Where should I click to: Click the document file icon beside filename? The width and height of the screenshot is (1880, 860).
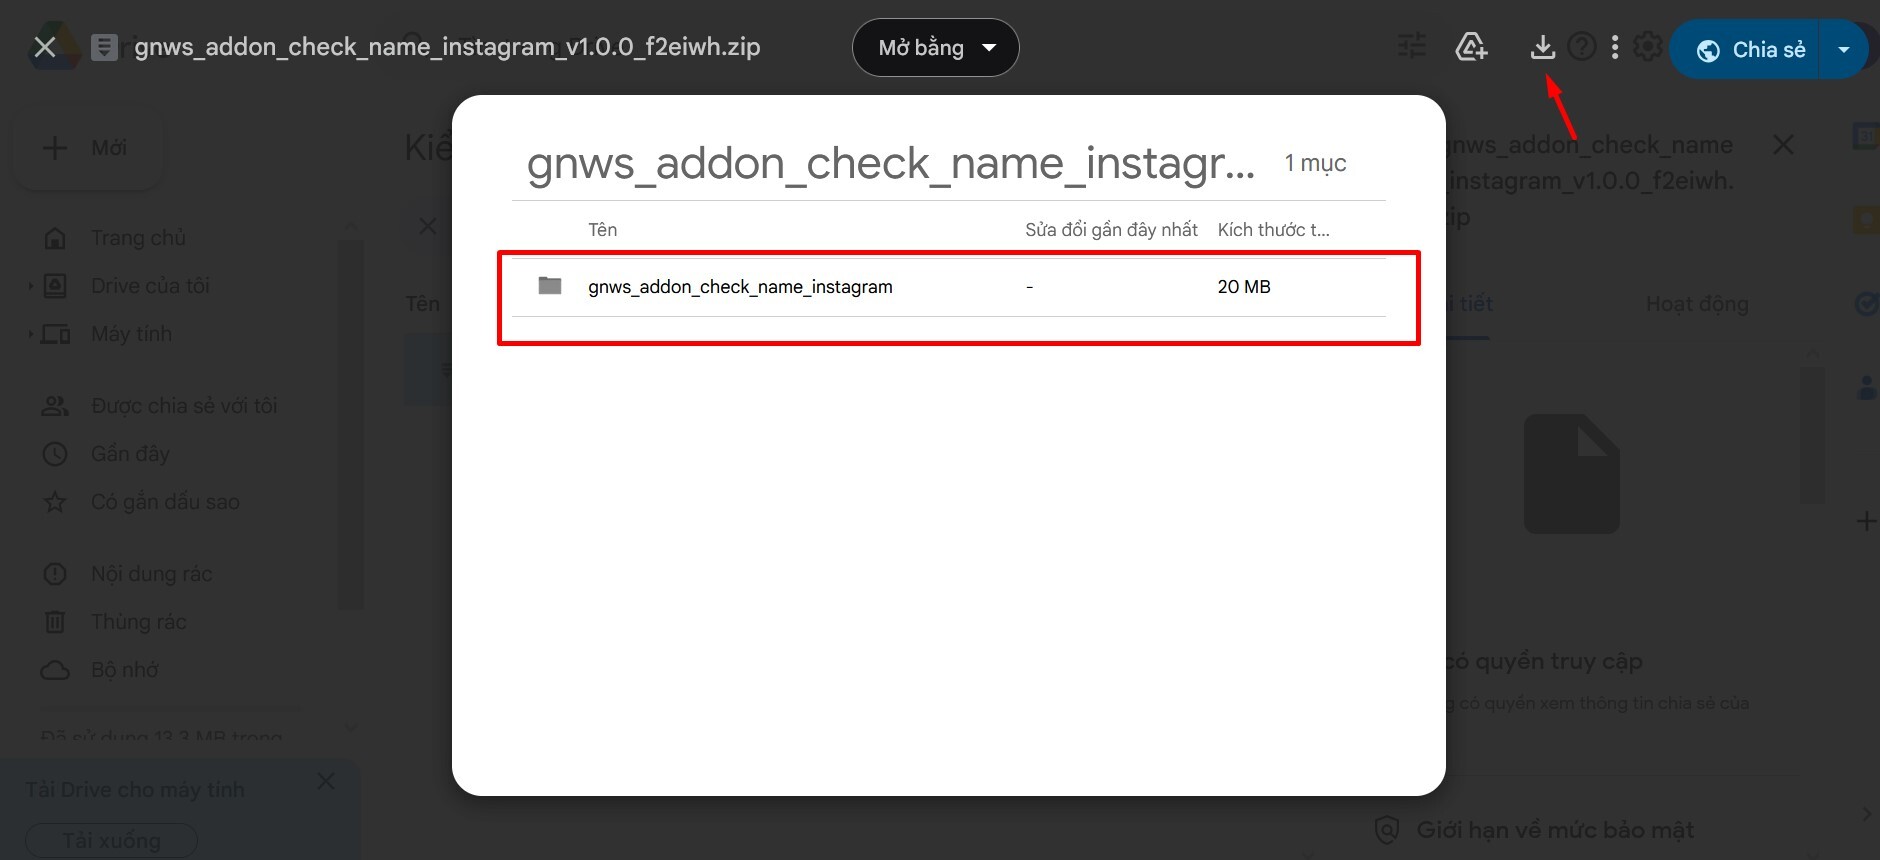tap(104, 47)
